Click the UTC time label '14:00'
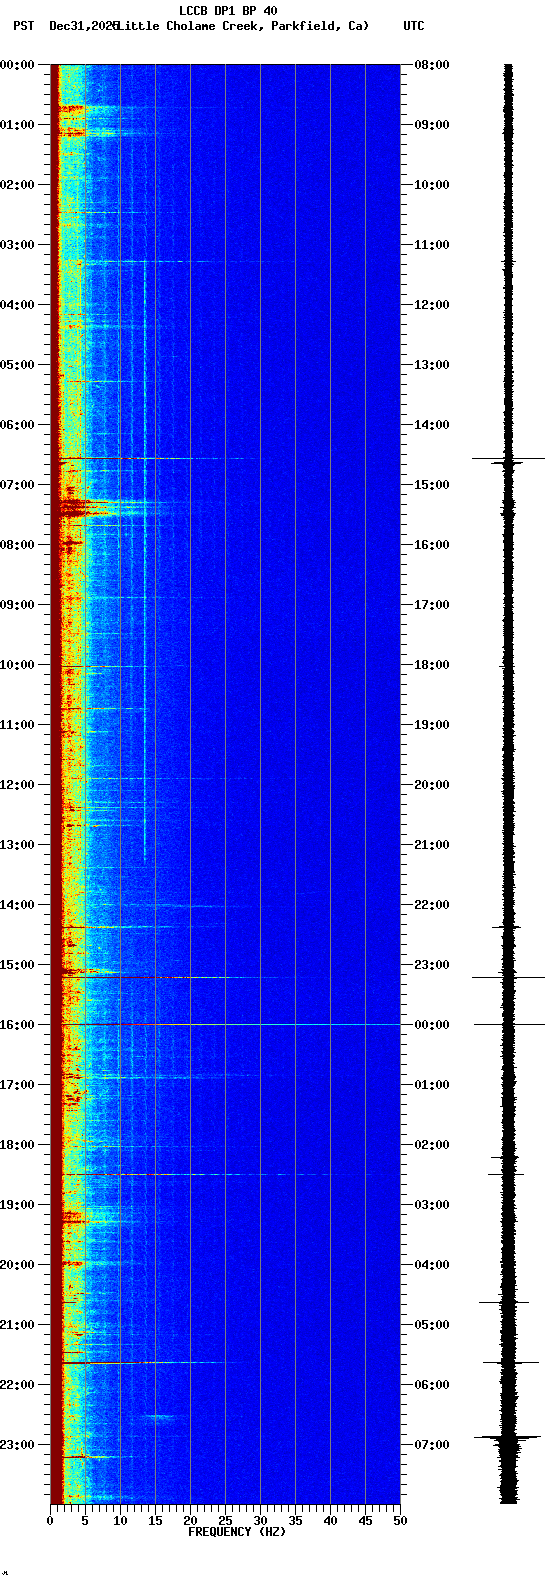The height and width of the screenshot is (1584, 552). 432,425
